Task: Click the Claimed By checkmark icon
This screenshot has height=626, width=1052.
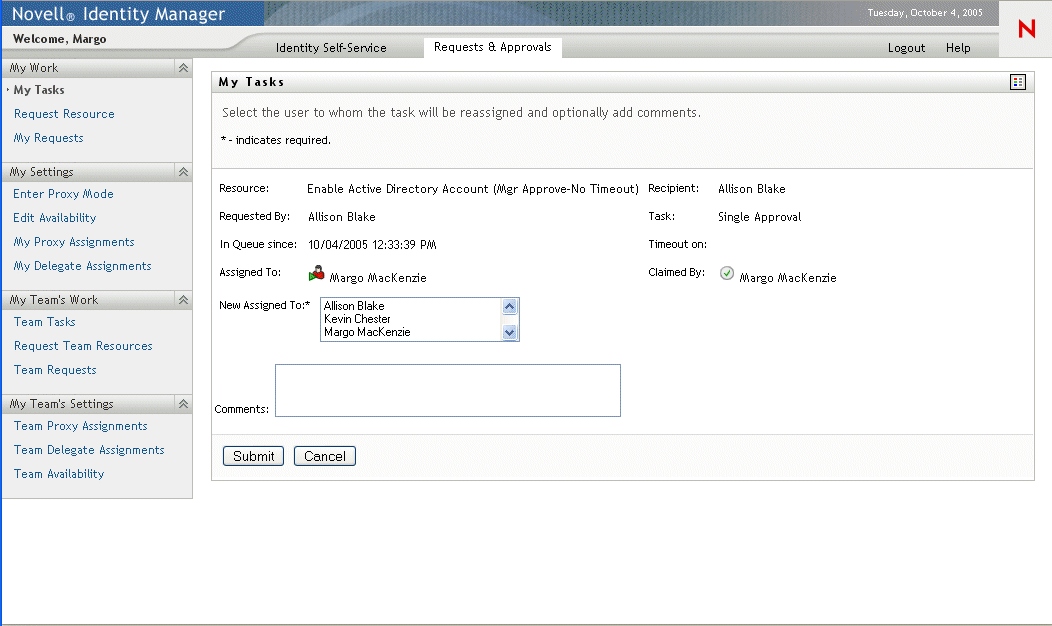Action: 727,273
